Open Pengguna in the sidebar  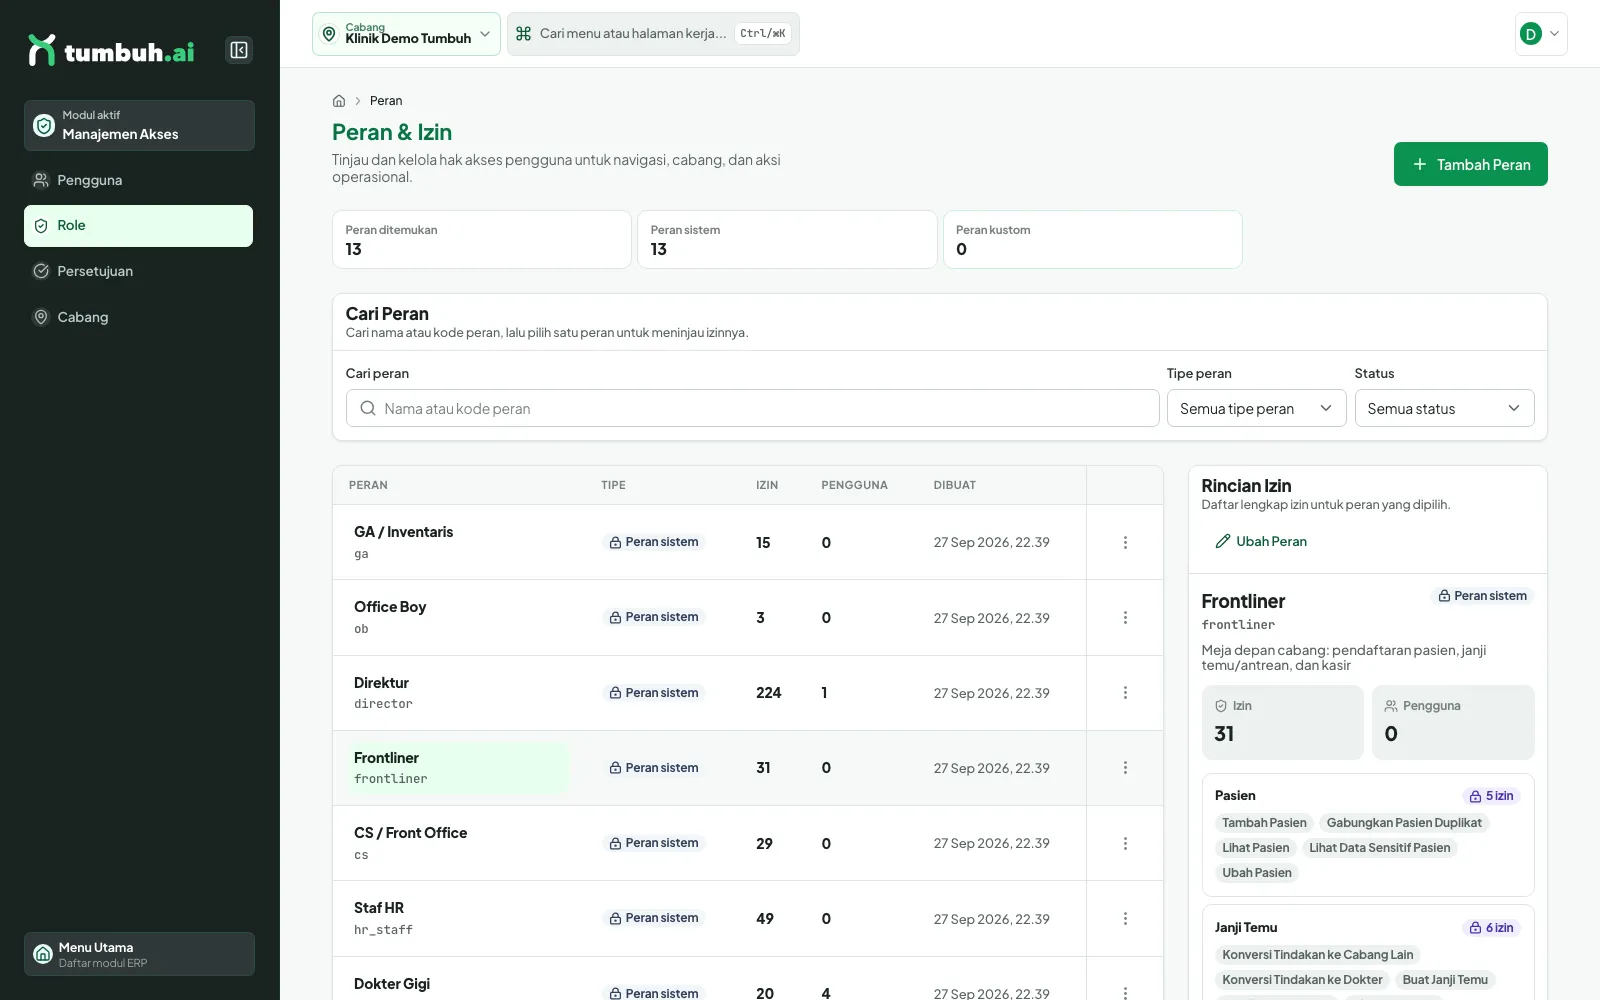(x=138, y=180)
